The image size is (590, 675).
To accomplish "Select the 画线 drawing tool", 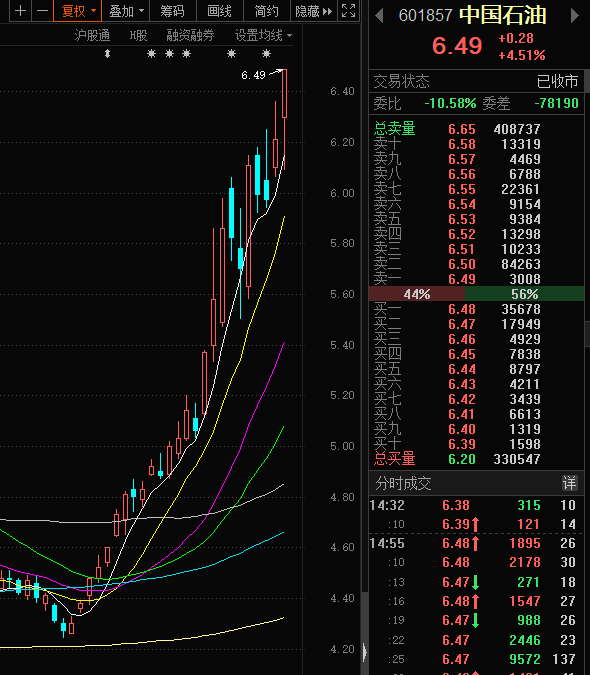I will coord(219,11).
